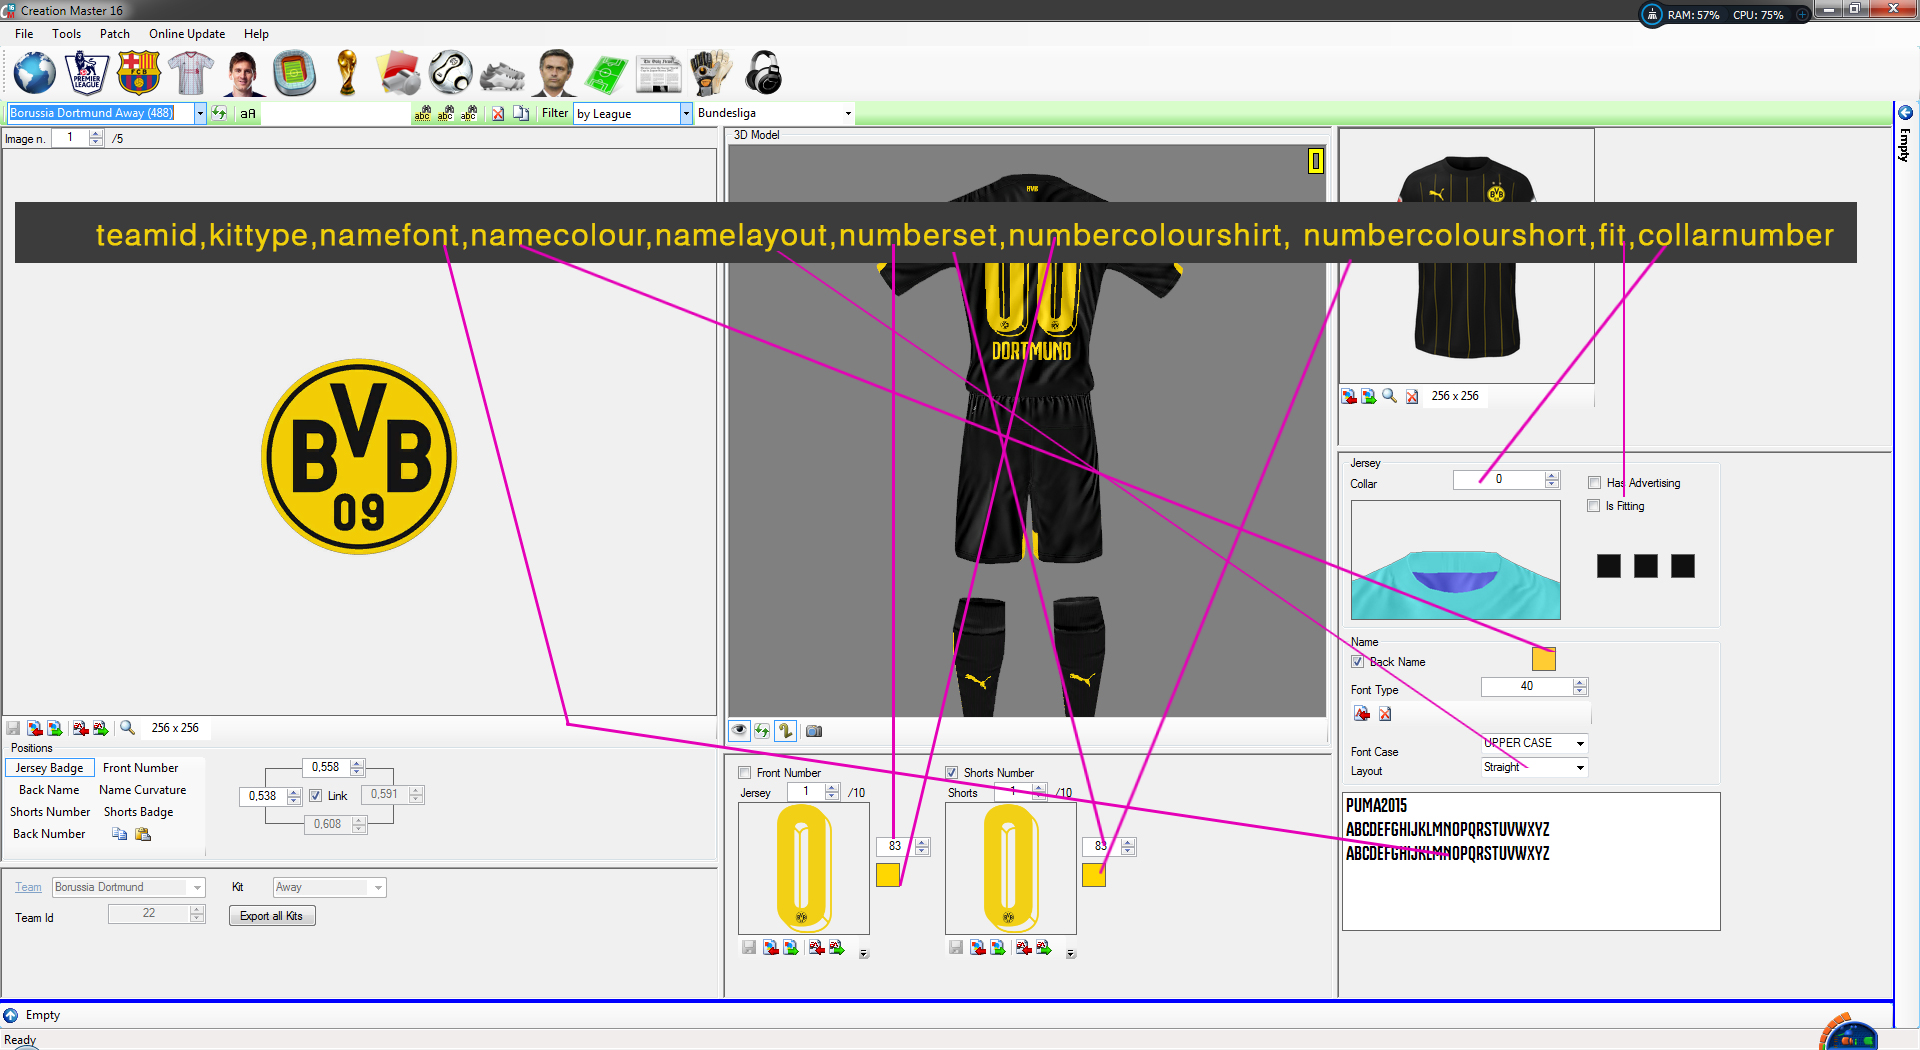Click the copy kit pages icon
1920x1050 pixels.
click(521, 113)
